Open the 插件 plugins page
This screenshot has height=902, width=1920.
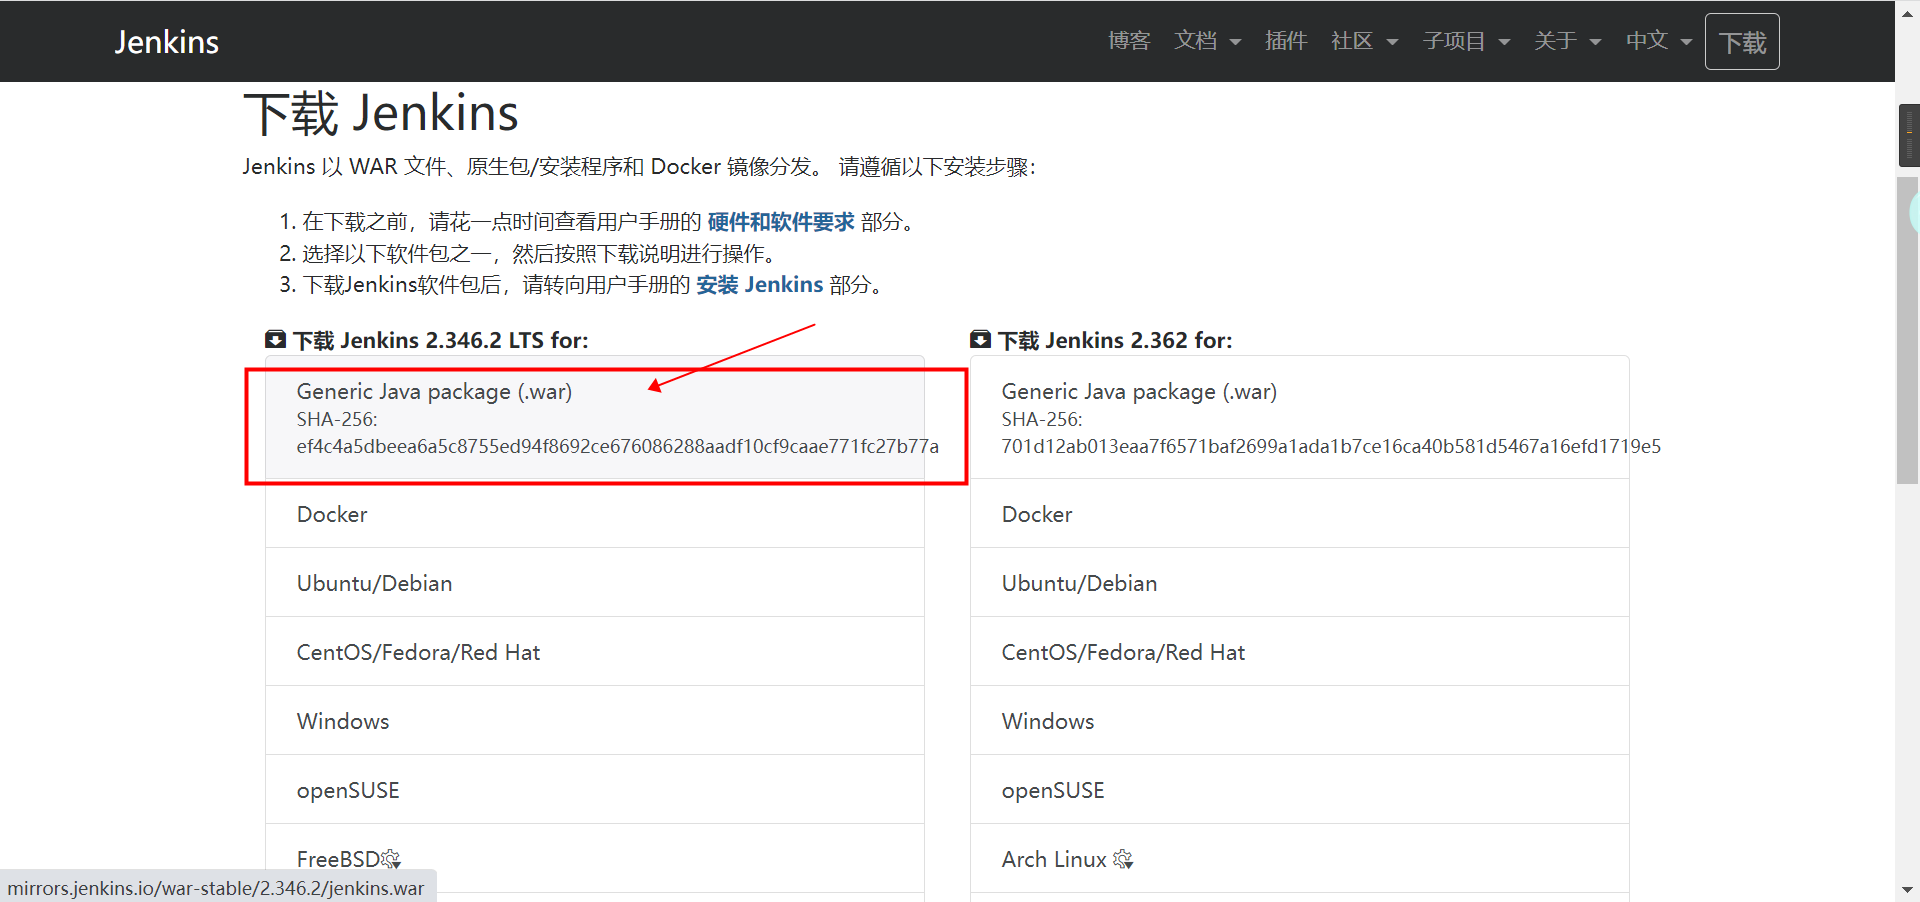tap(1286, 41)
